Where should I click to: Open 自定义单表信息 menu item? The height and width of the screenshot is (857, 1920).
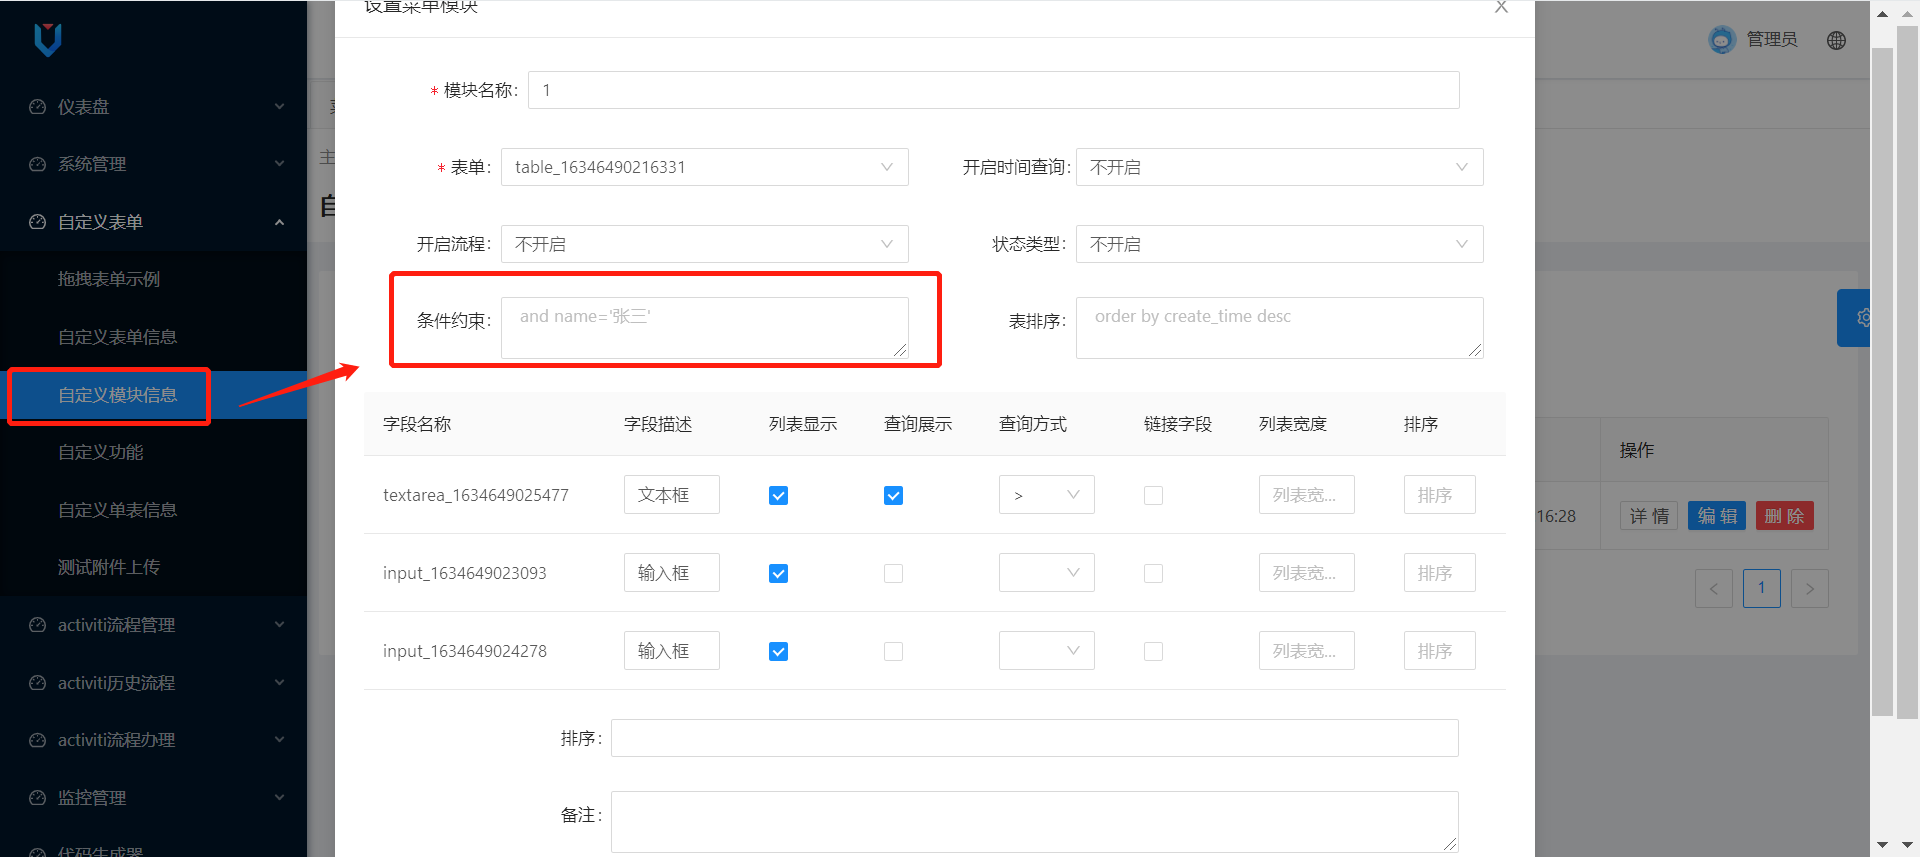tap(153, 510)
